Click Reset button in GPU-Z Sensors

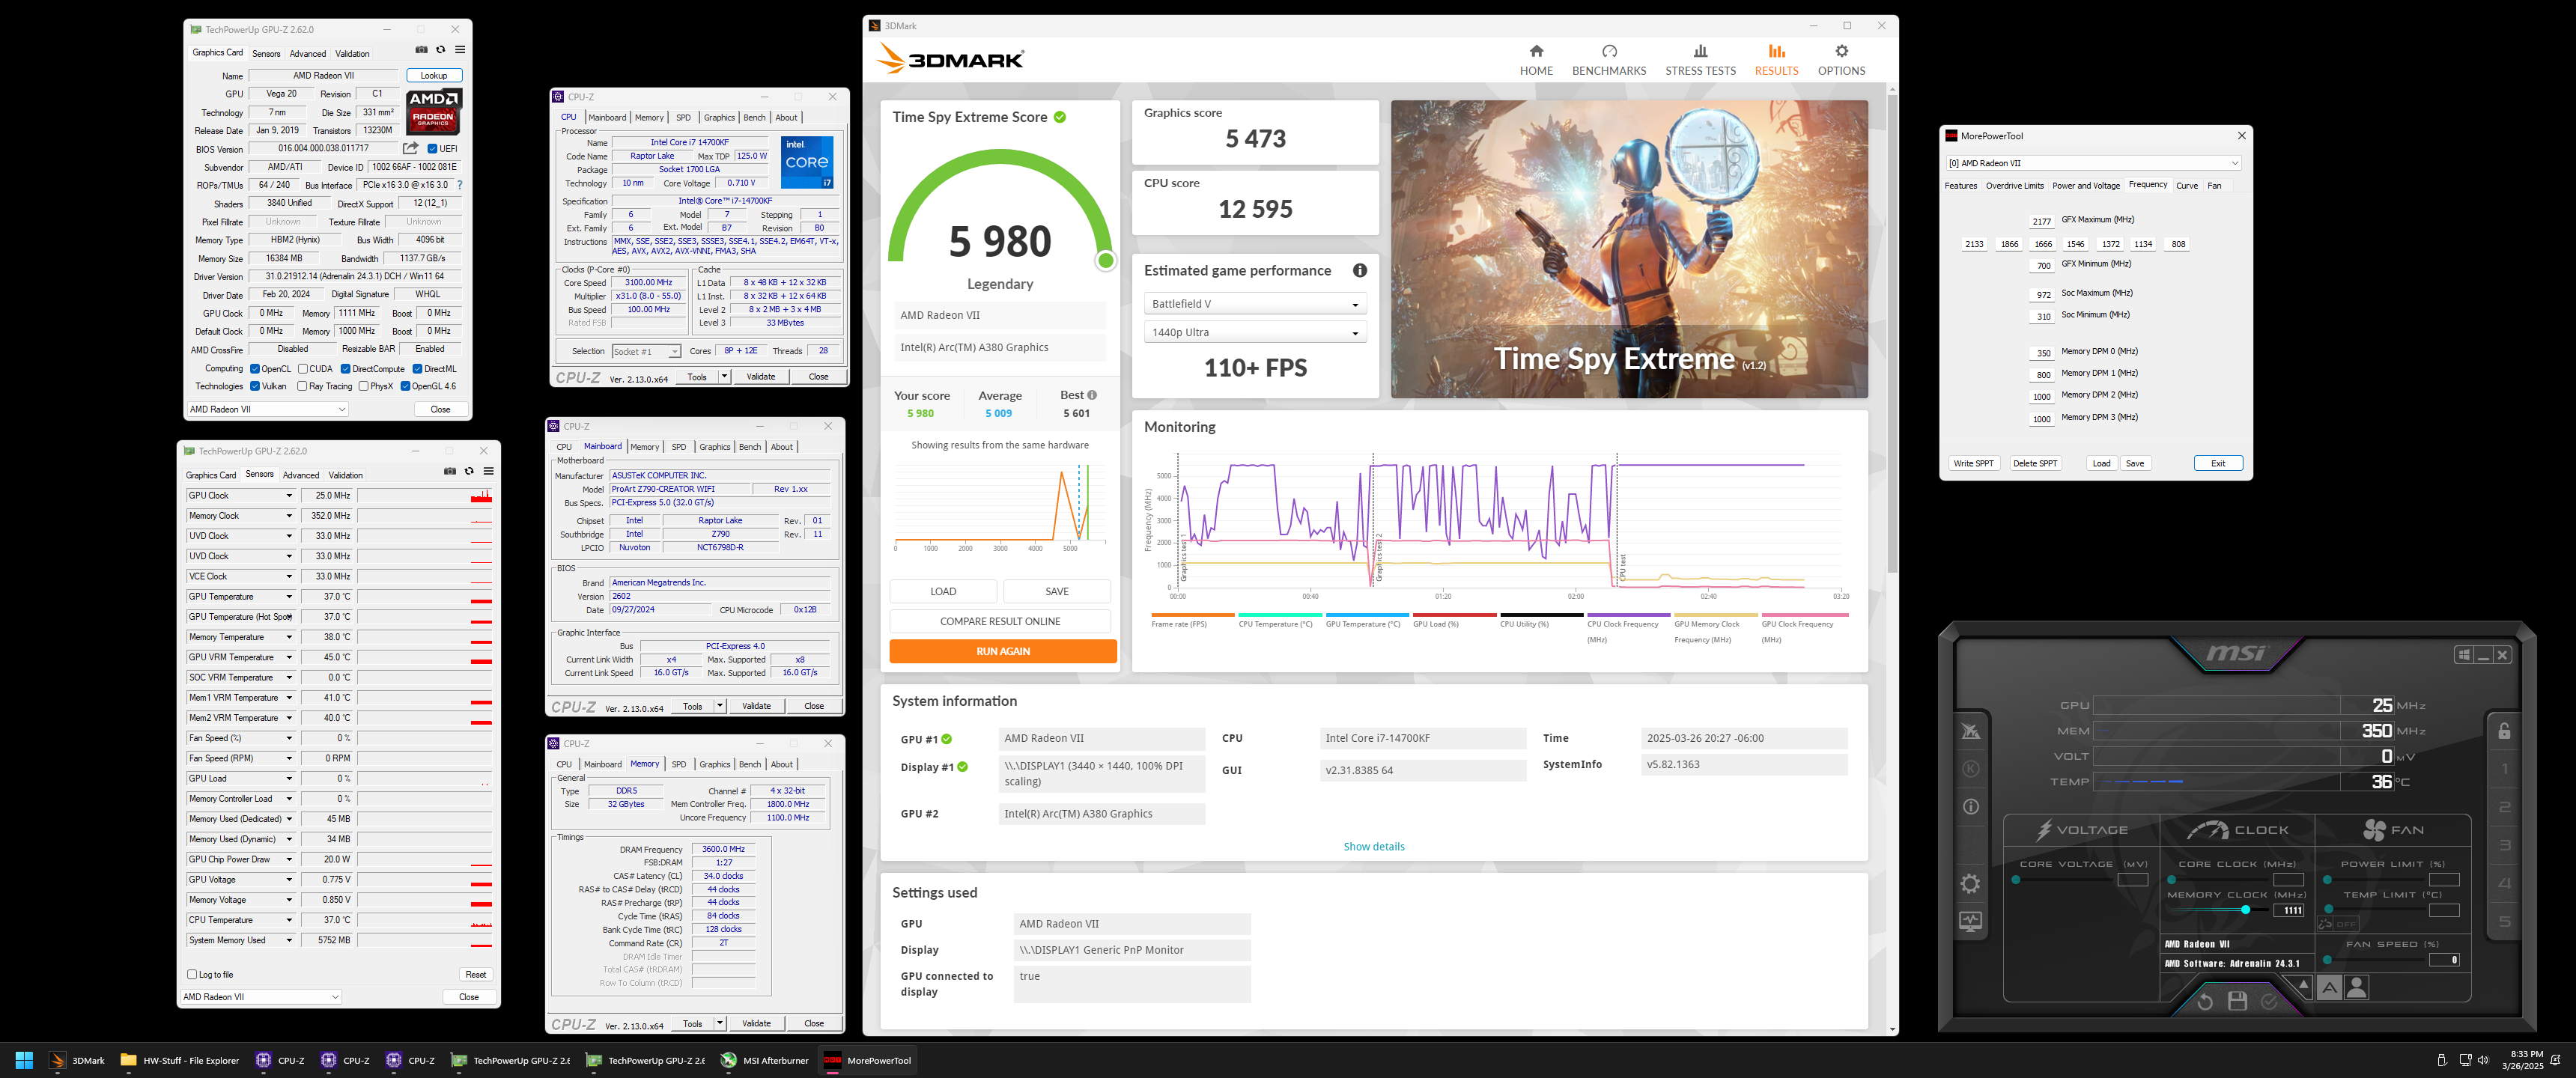click(476, 974)
